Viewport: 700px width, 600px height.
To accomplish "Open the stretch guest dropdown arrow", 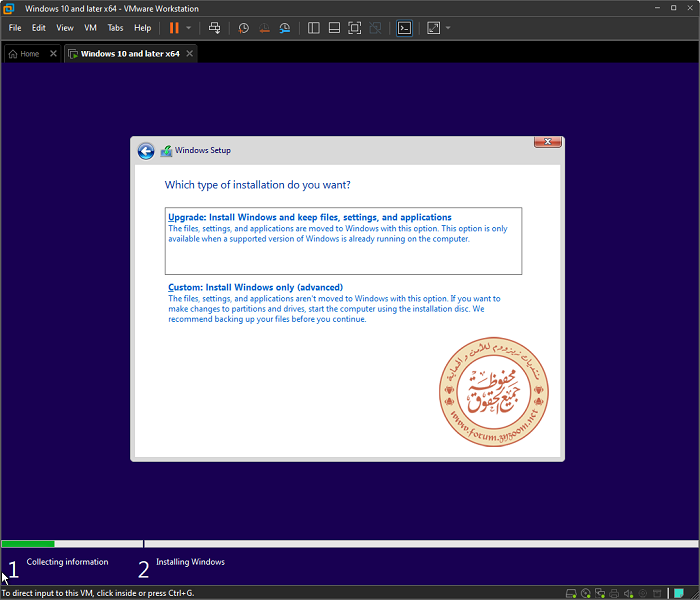I will point(448,28).
